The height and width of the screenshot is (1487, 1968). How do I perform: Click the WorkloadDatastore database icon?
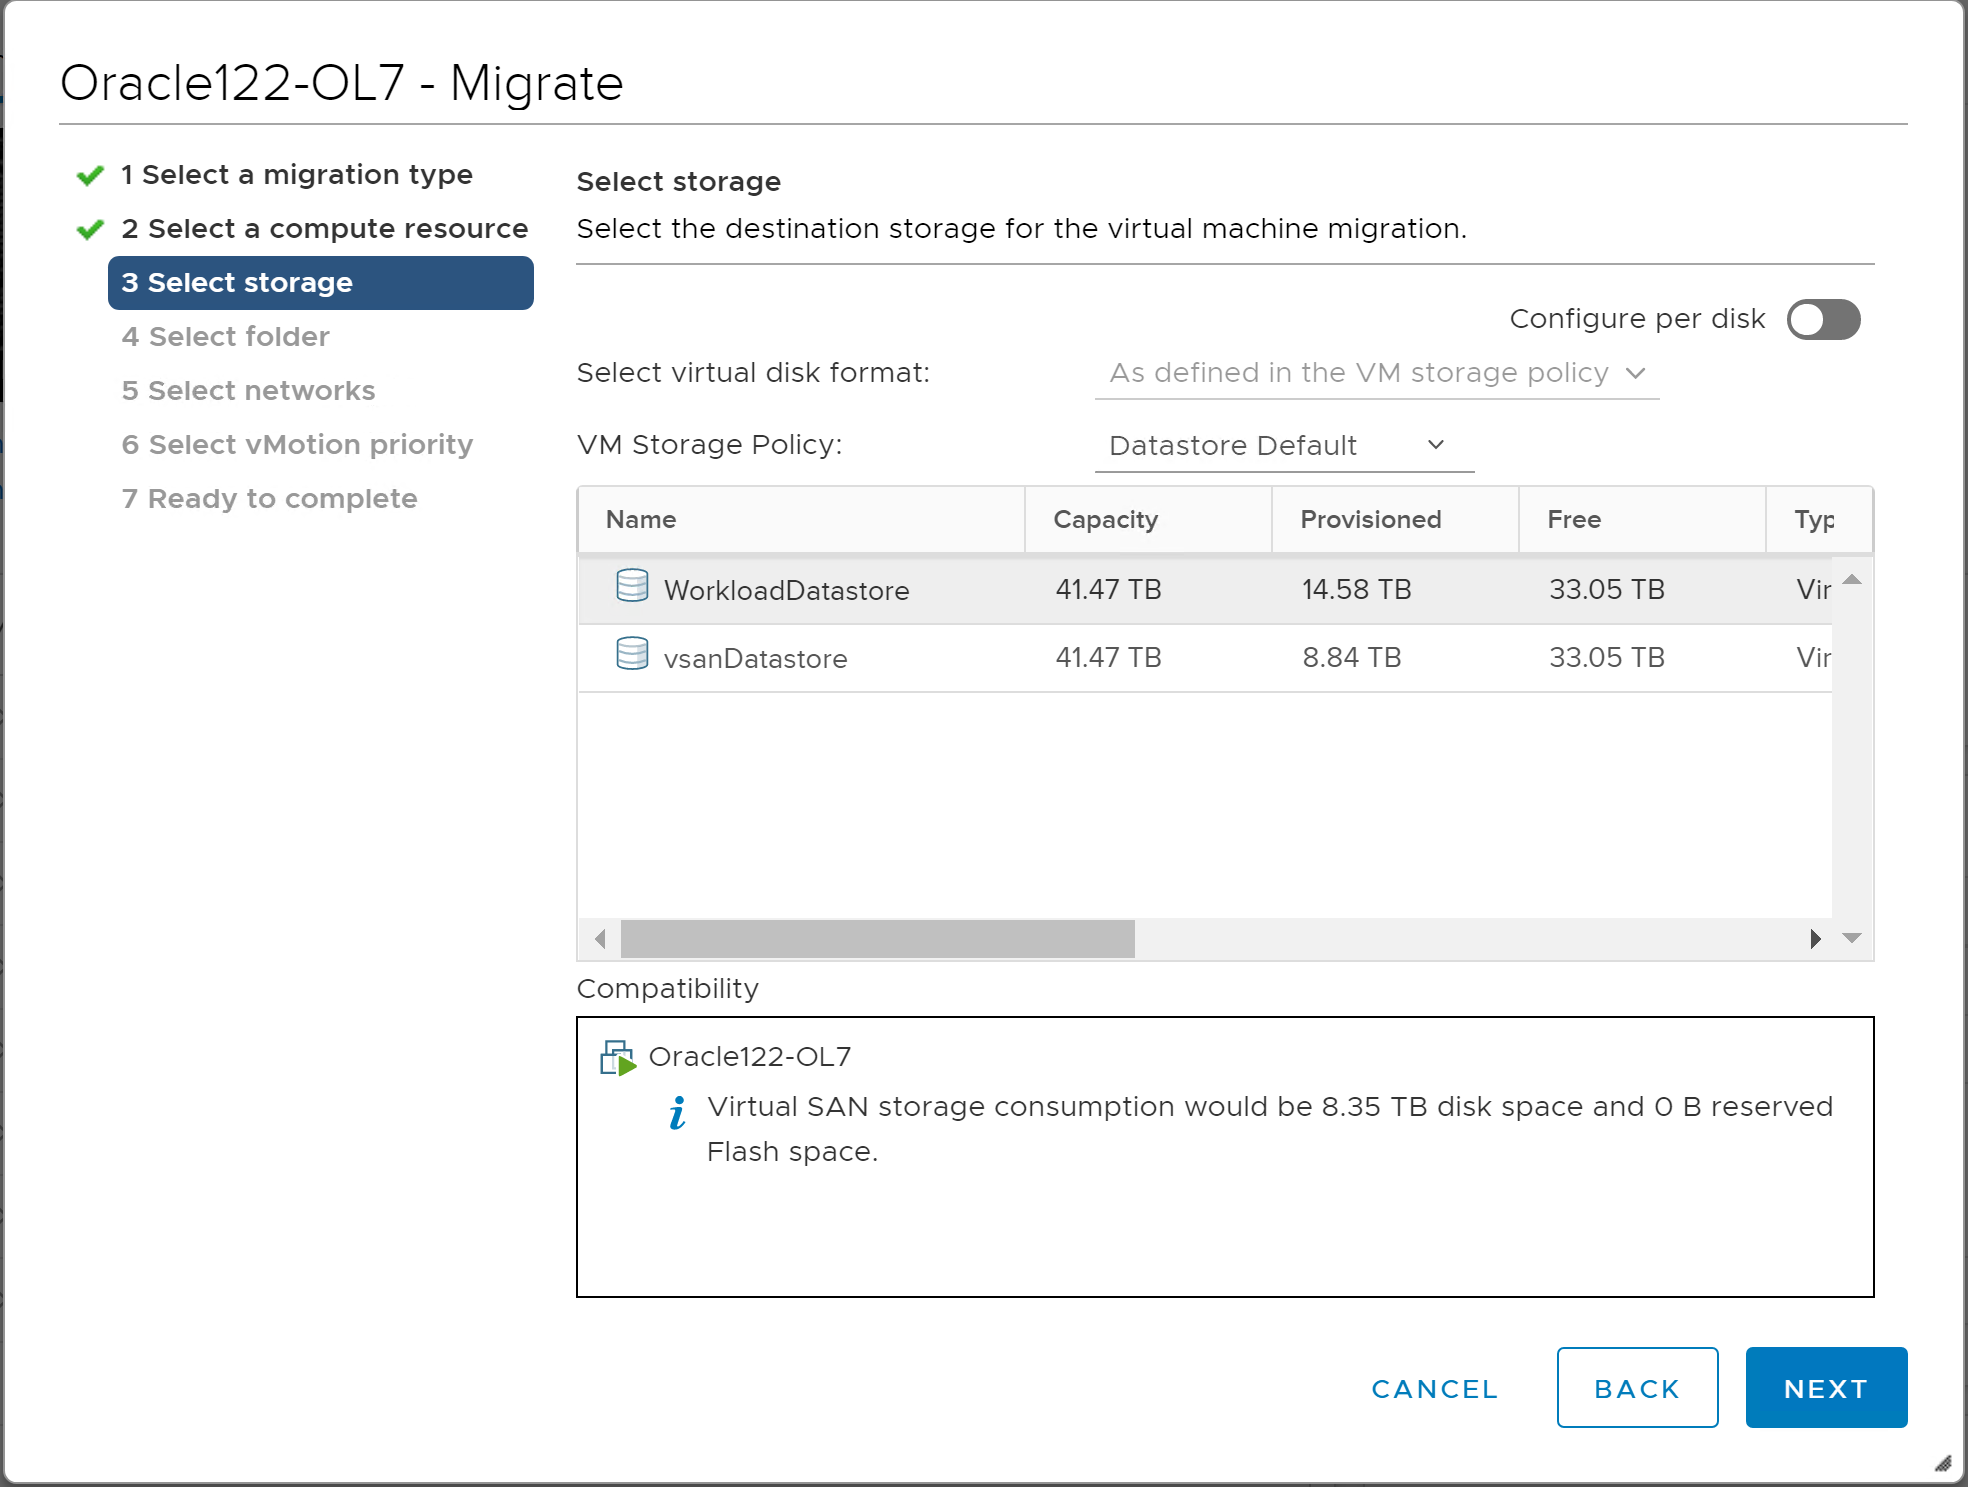click(x=632, y=586)
